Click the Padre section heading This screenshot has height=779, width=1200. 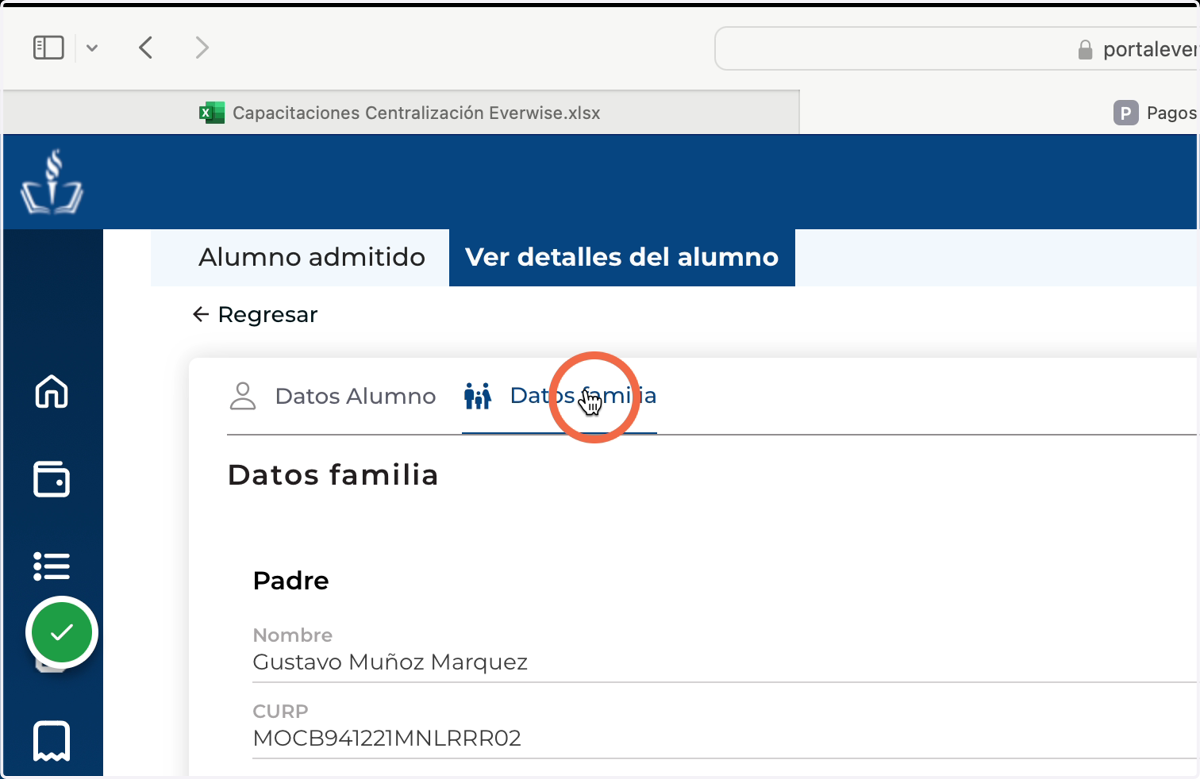tap(291, 580)
